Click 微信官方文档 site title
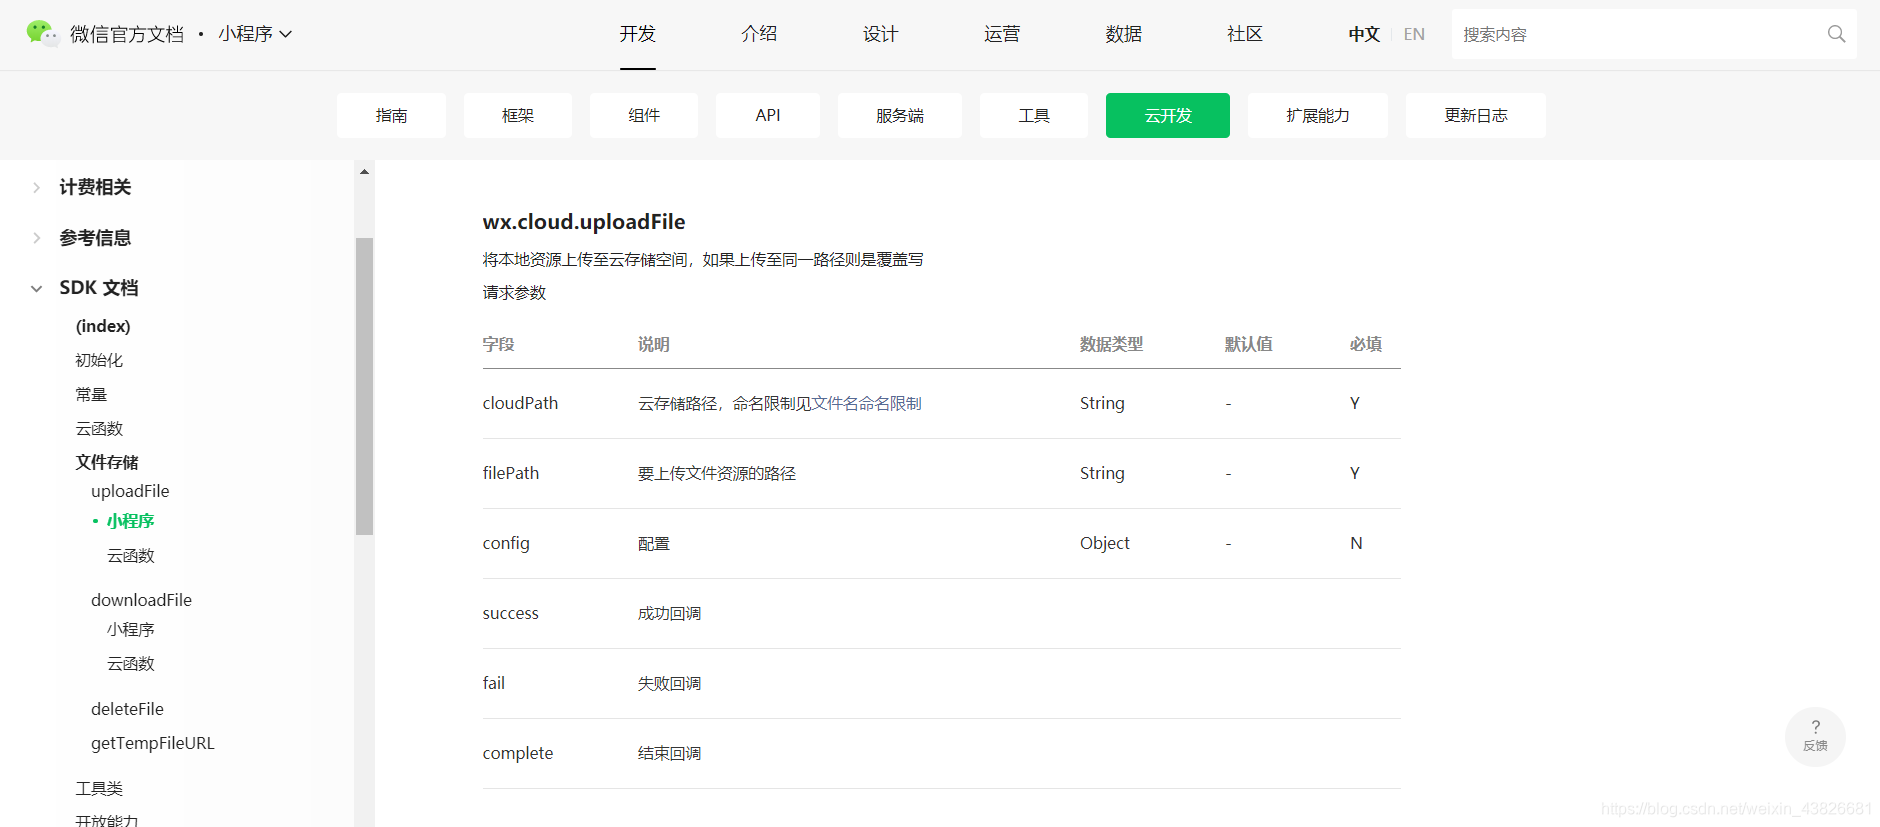Image resolution: width=1880 pixels, height=827 pixels. pos(127,34)
